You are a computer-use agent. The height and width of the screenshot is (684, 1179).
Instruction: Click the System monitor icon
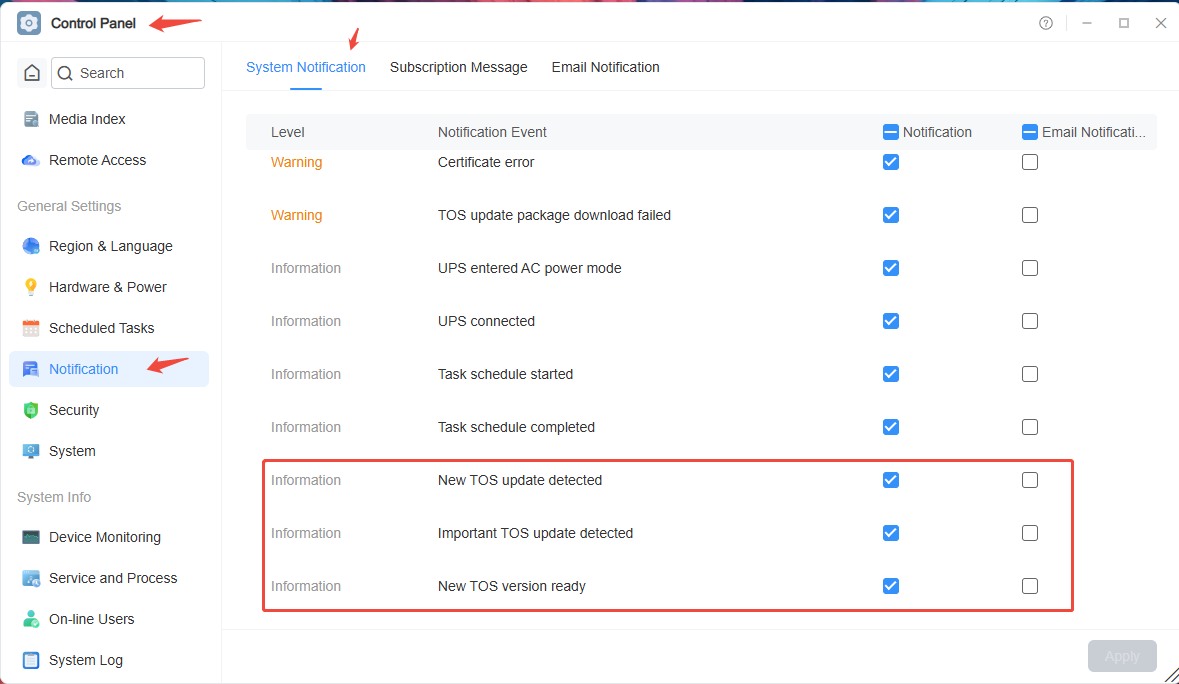tap(31, 451)
